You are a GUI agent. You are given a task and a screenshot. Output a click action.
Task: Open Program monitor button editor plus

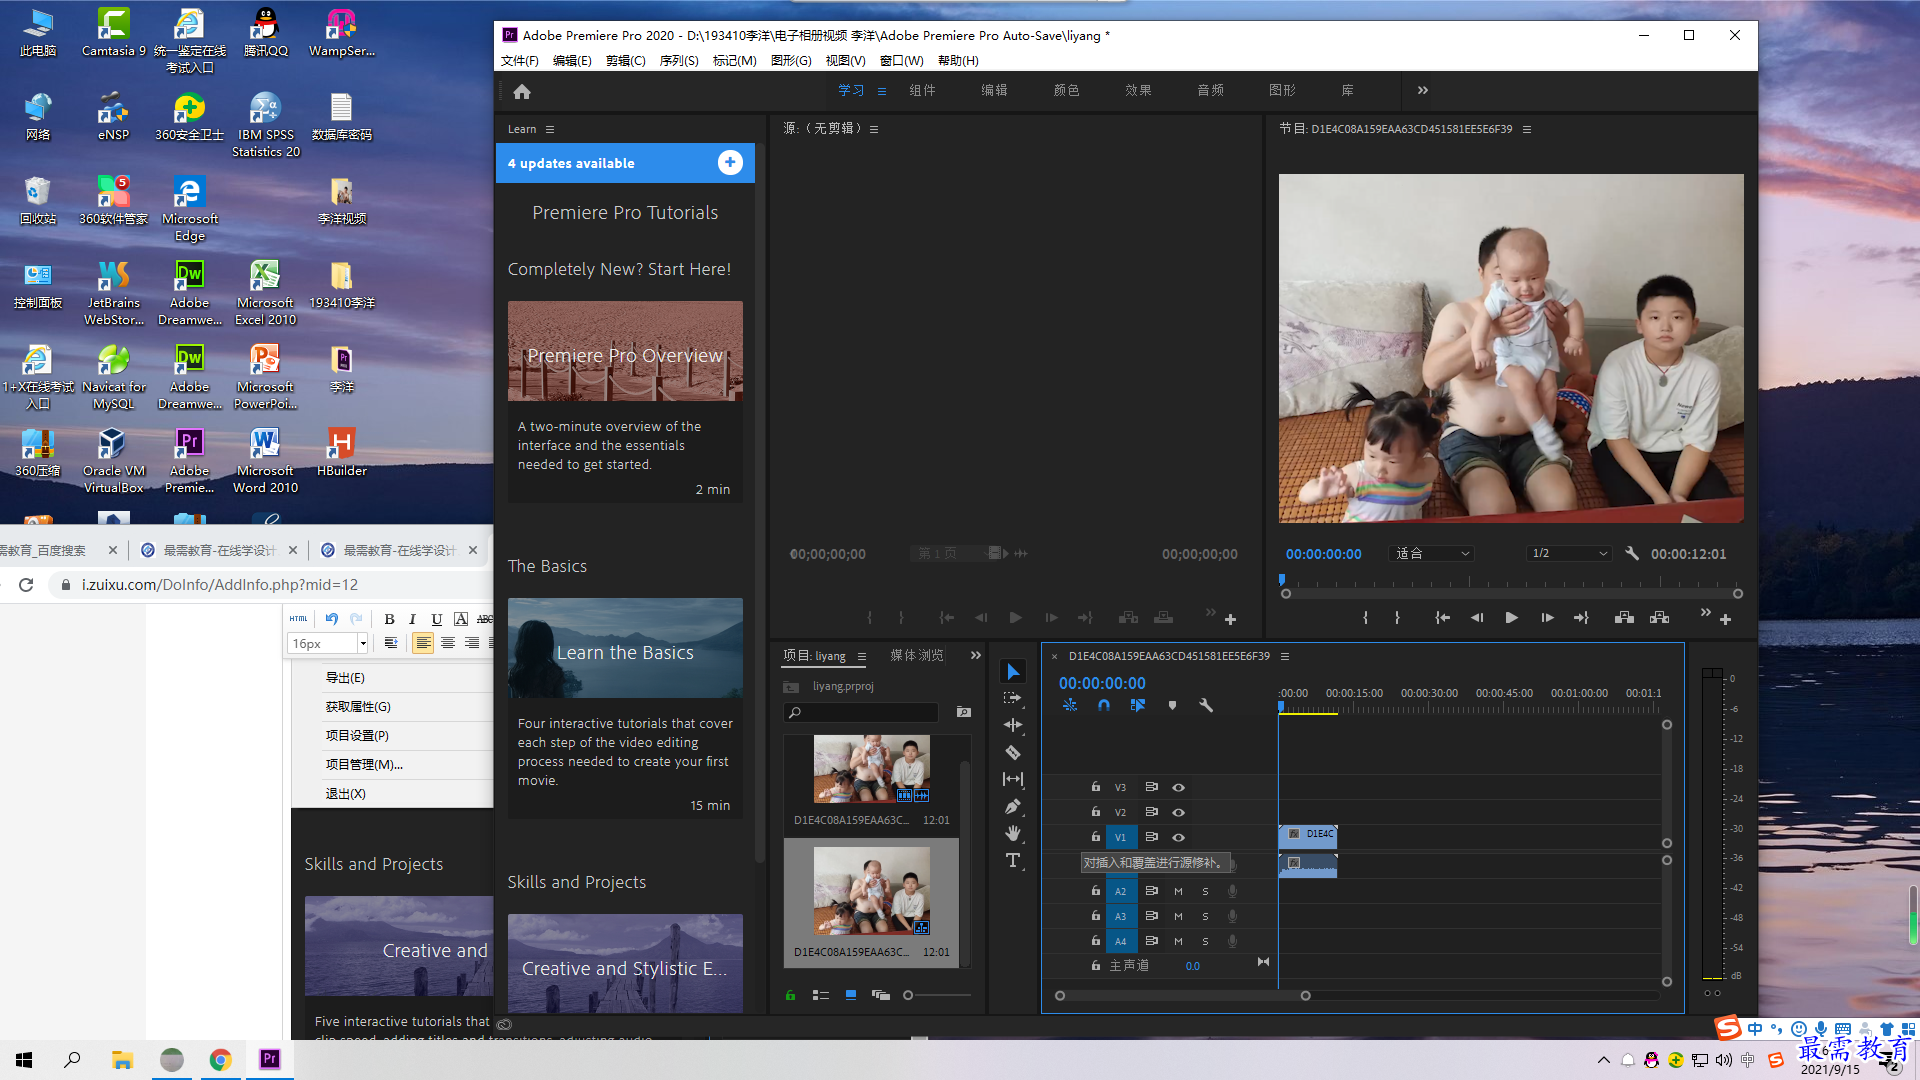(x=1725, y=620)
